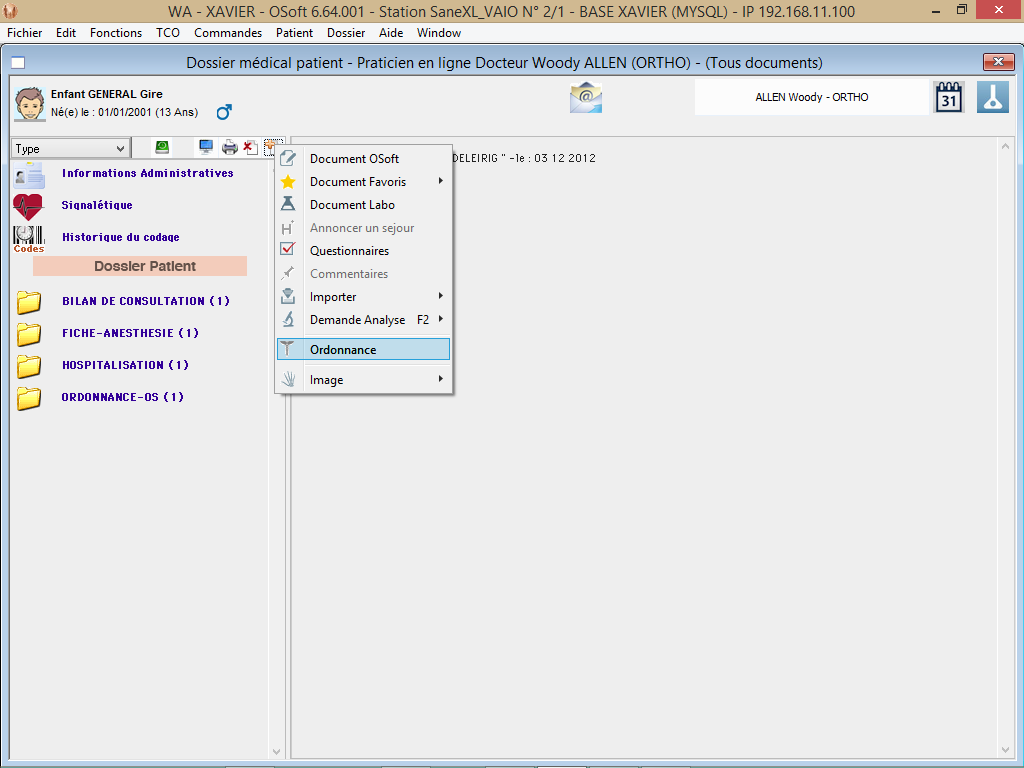Image resolution: width=1024 pixels, height=768 pixels.
Task: Open the Edit menu
Action: click(x=66, y=33)
